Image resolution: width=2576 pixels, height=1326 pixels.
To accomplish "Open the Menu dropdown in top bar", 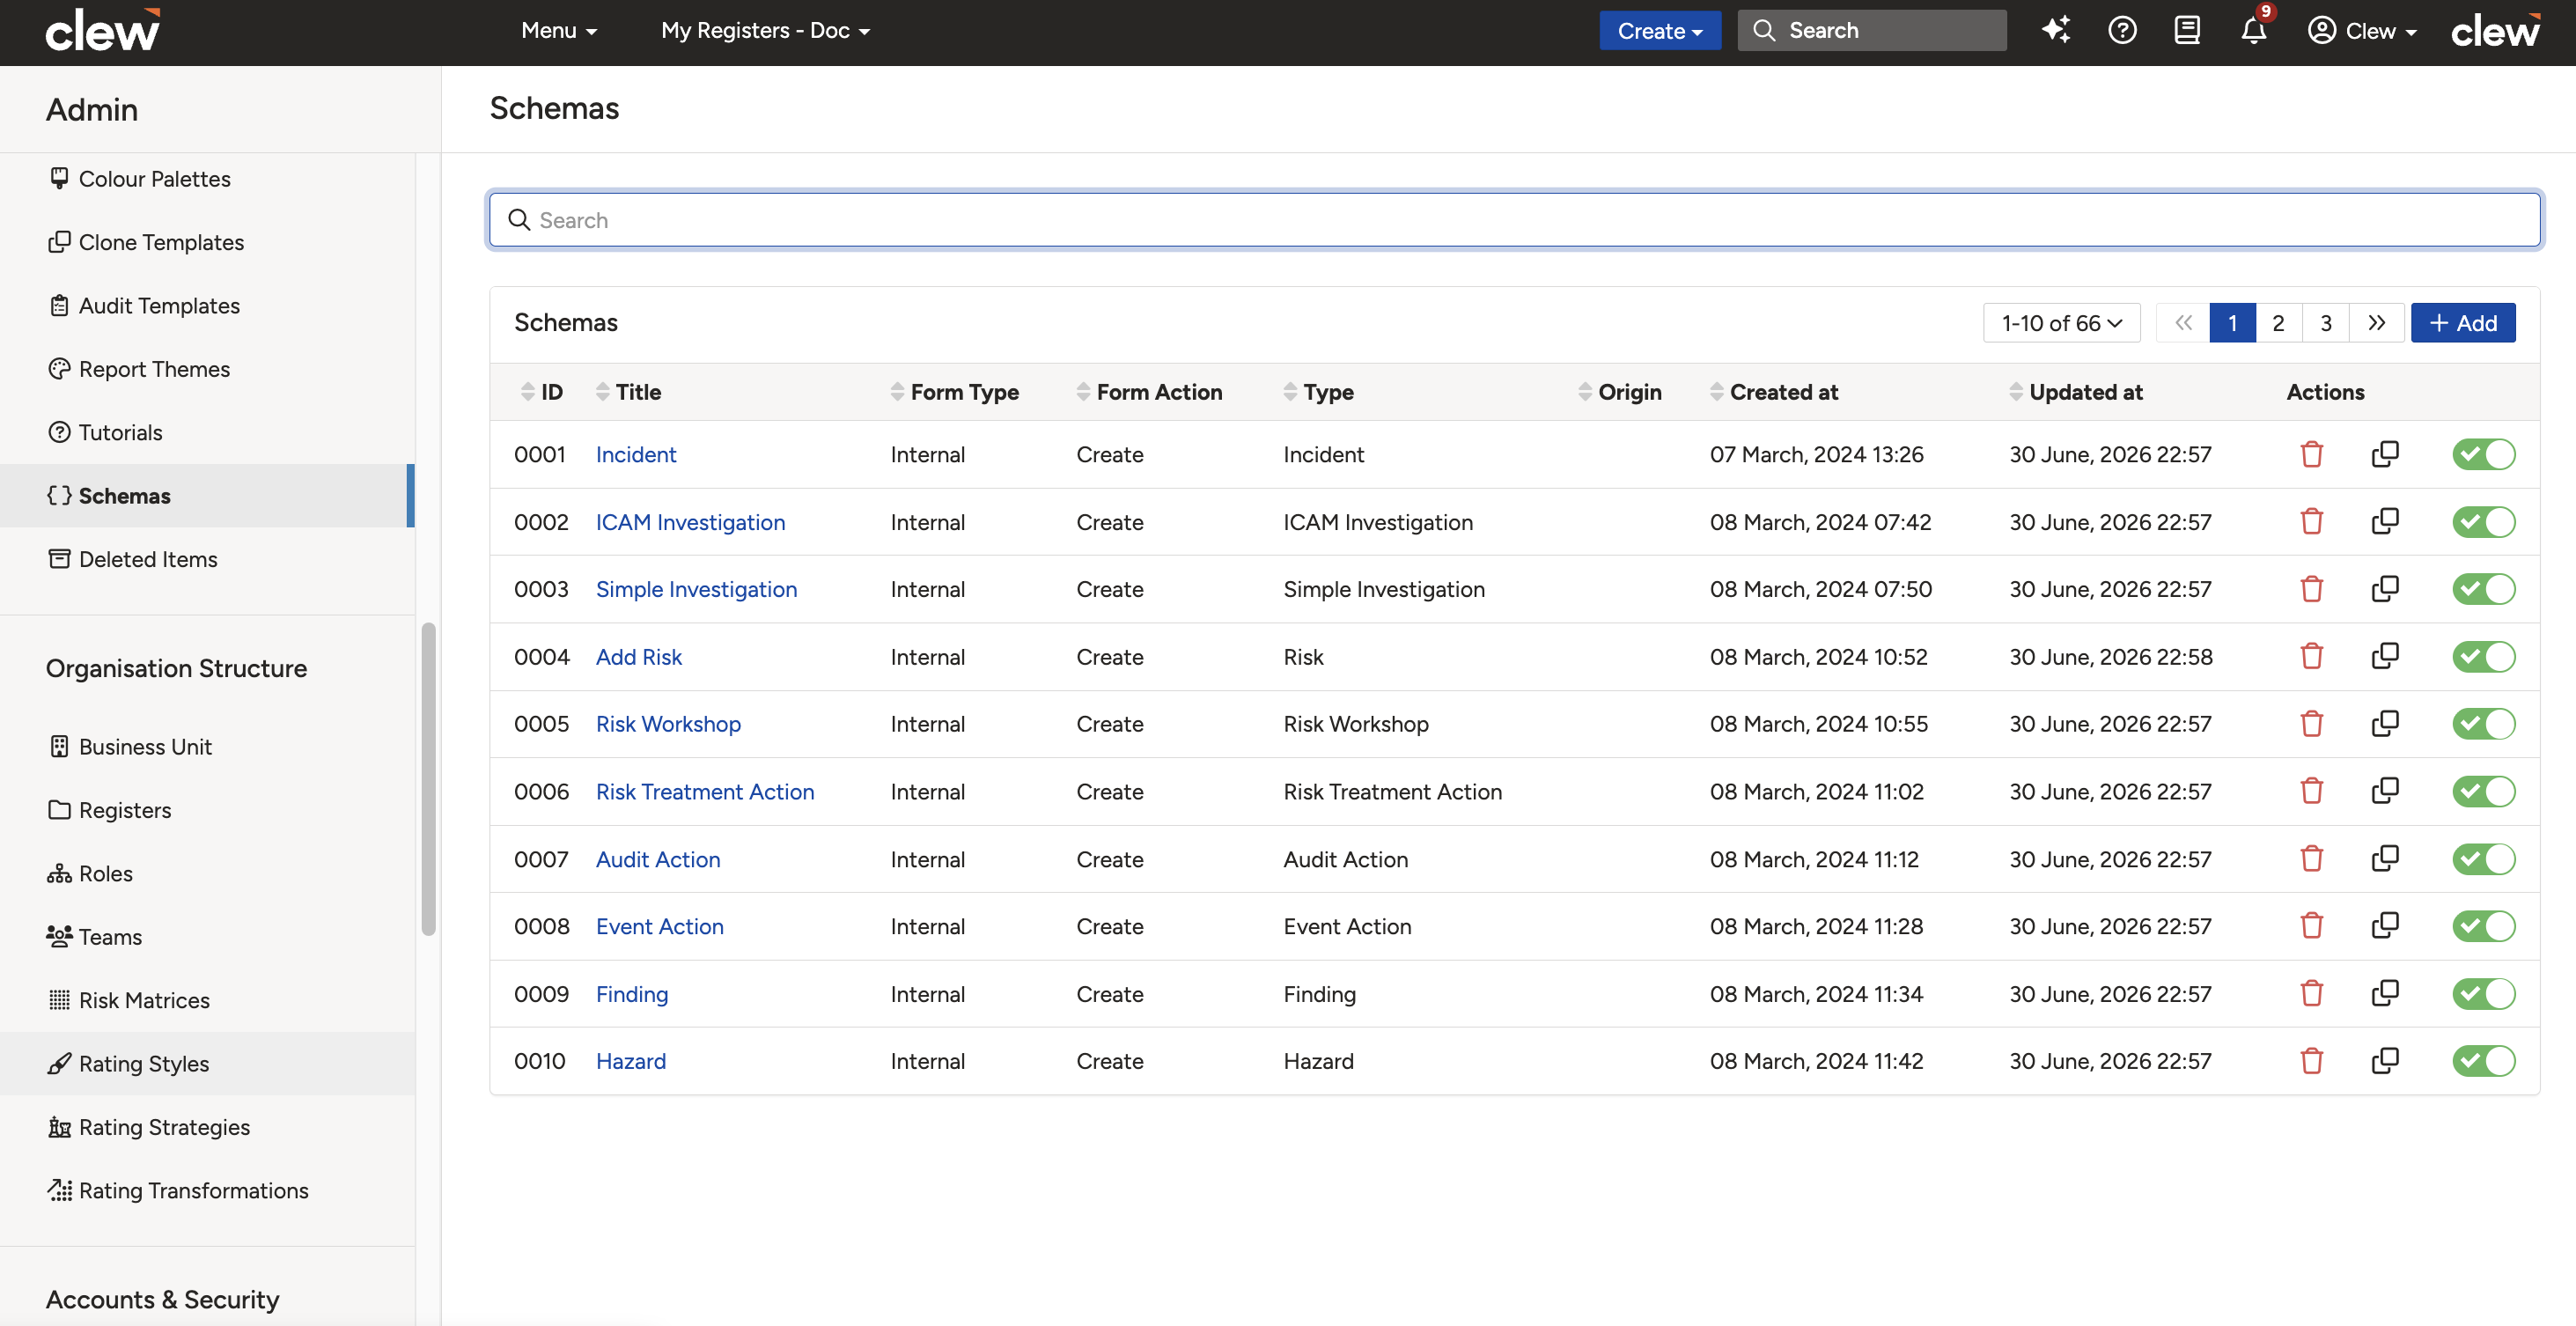I will point(559,30).
